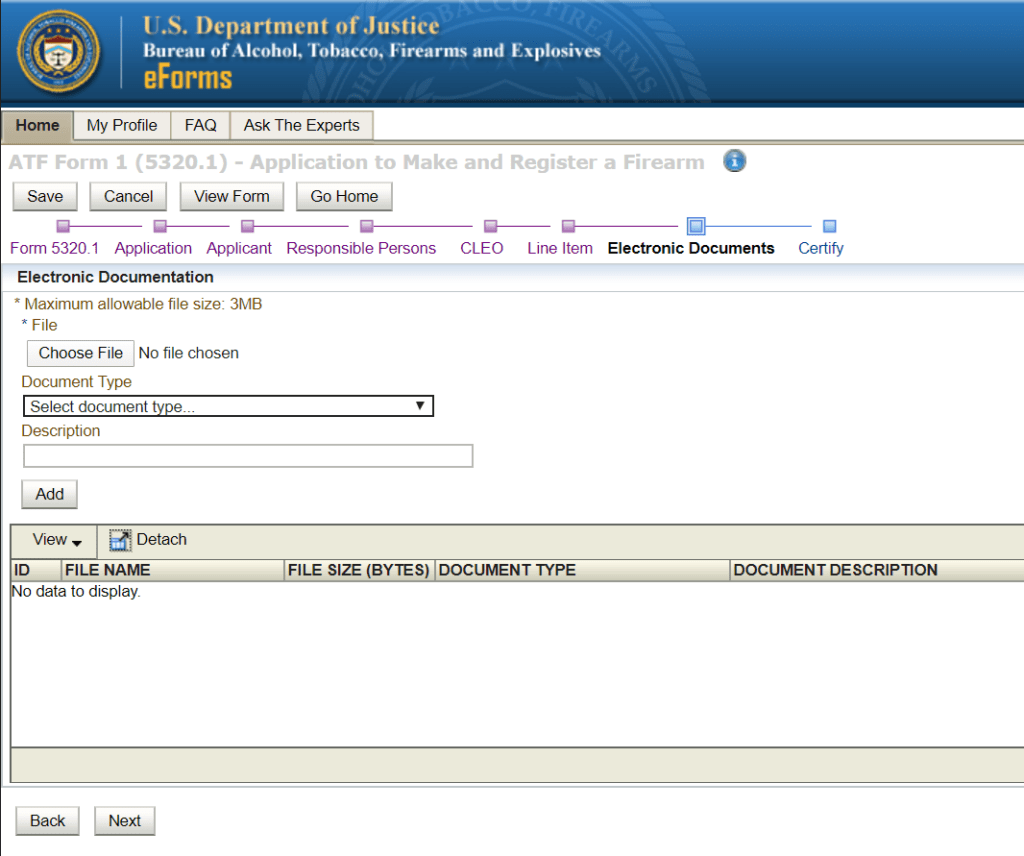Open the Ask The Experts tab
1024x856 pixels.
302,125
